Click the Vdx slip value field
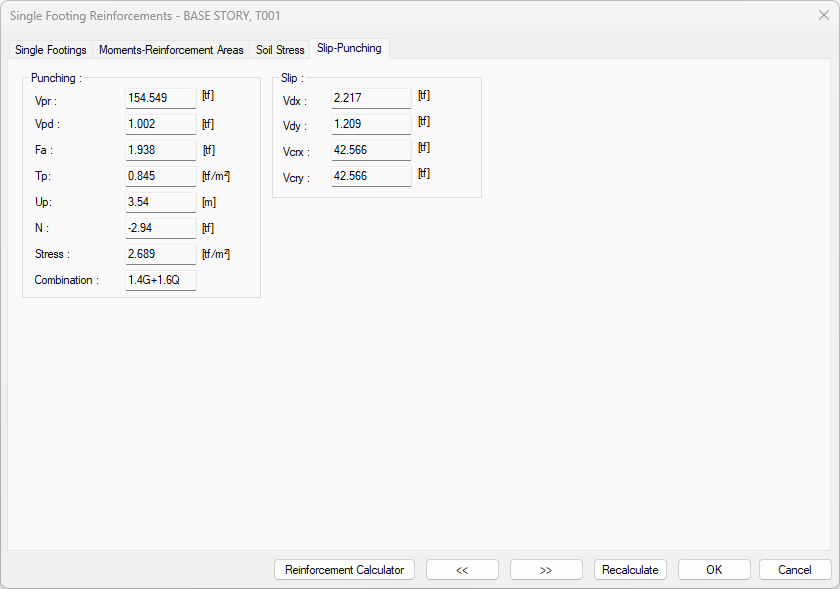Viewport: 840px width, 589px height. coord(371,99)
